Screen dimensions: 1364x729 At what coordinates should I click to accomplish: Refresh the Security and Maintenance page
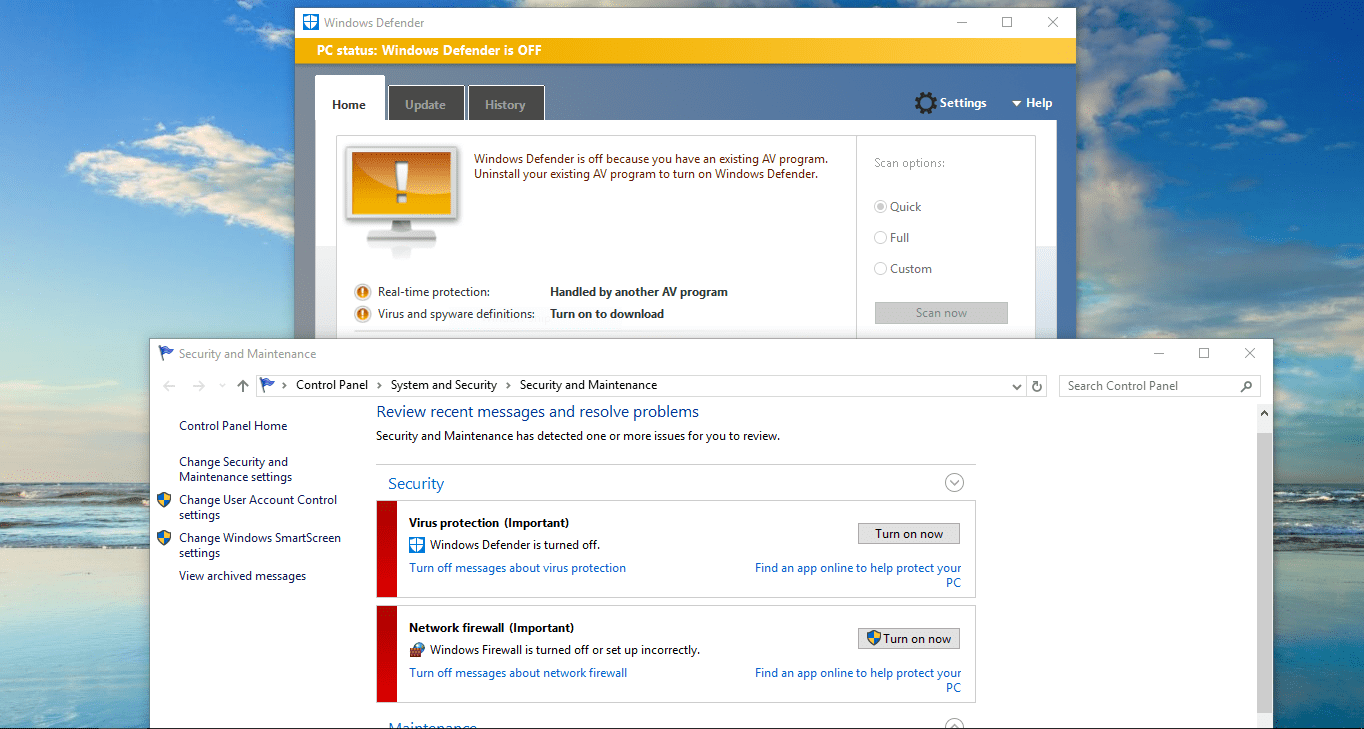pyautogui.click(x=1037, y=386)
